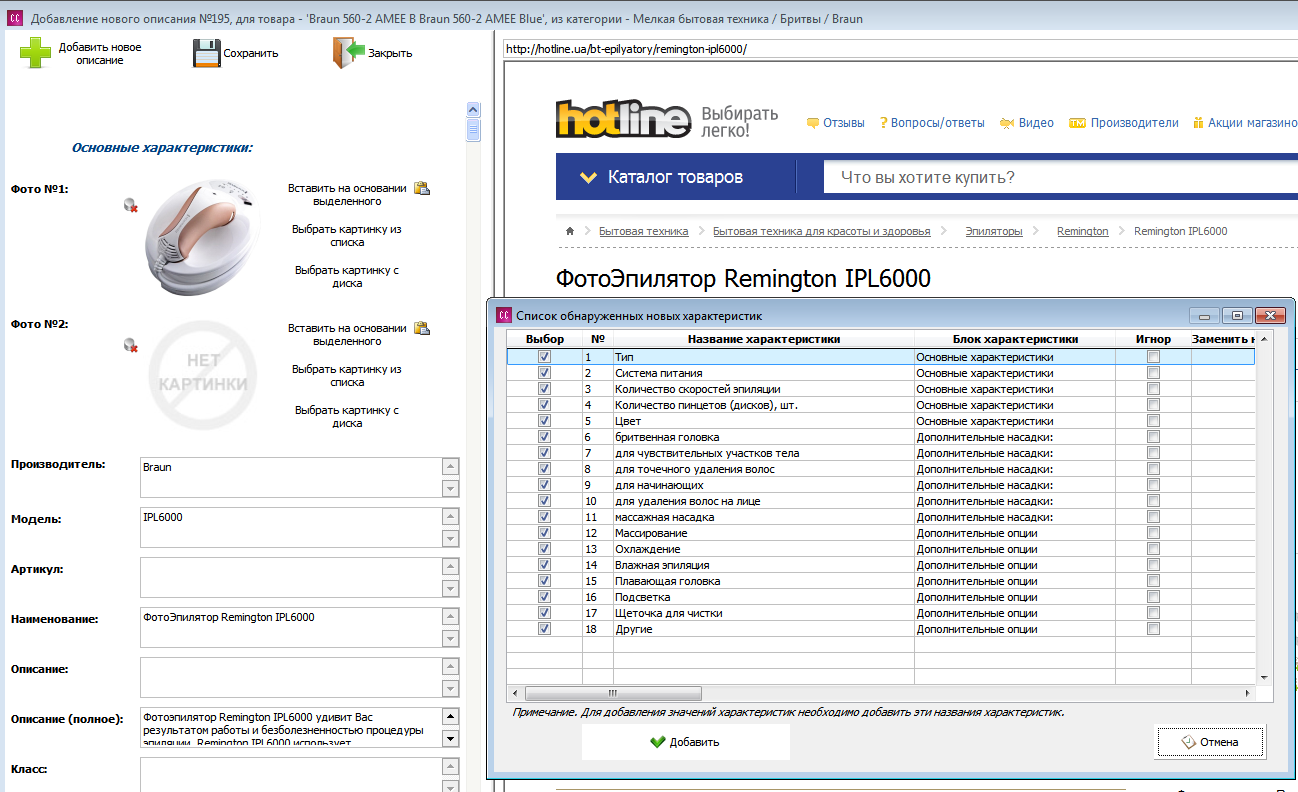Open Отзывы tab on hotline page
This screenshot has width=1298, height=792.
[x=836, y=123]
